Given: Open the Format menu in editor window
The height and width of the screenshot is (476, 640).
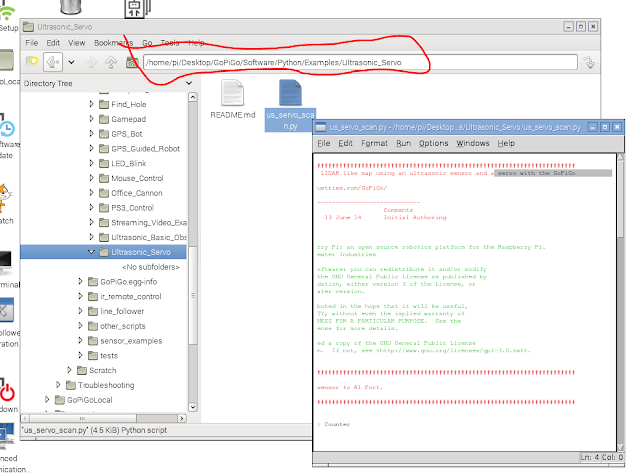Looking at the screenshot, I should [374, 143].
